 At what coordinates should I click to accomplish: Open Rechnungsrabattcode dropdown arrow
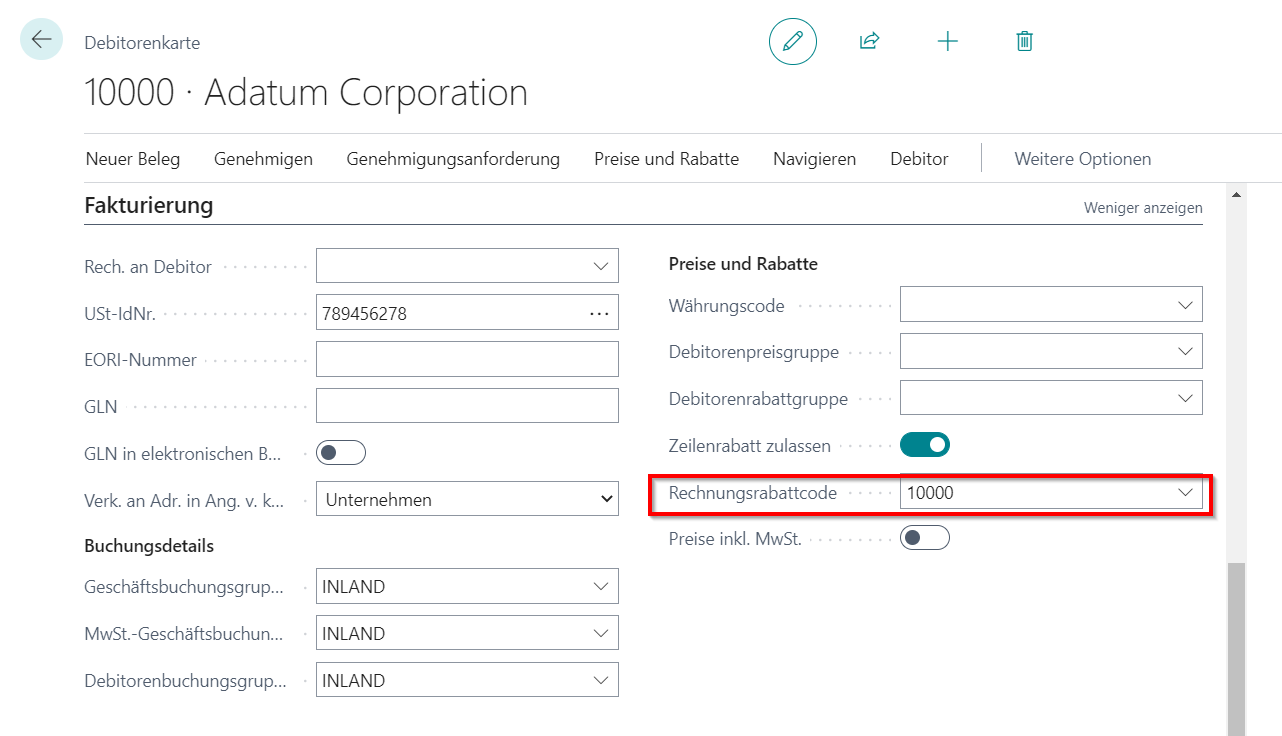tap(1185, 492)
